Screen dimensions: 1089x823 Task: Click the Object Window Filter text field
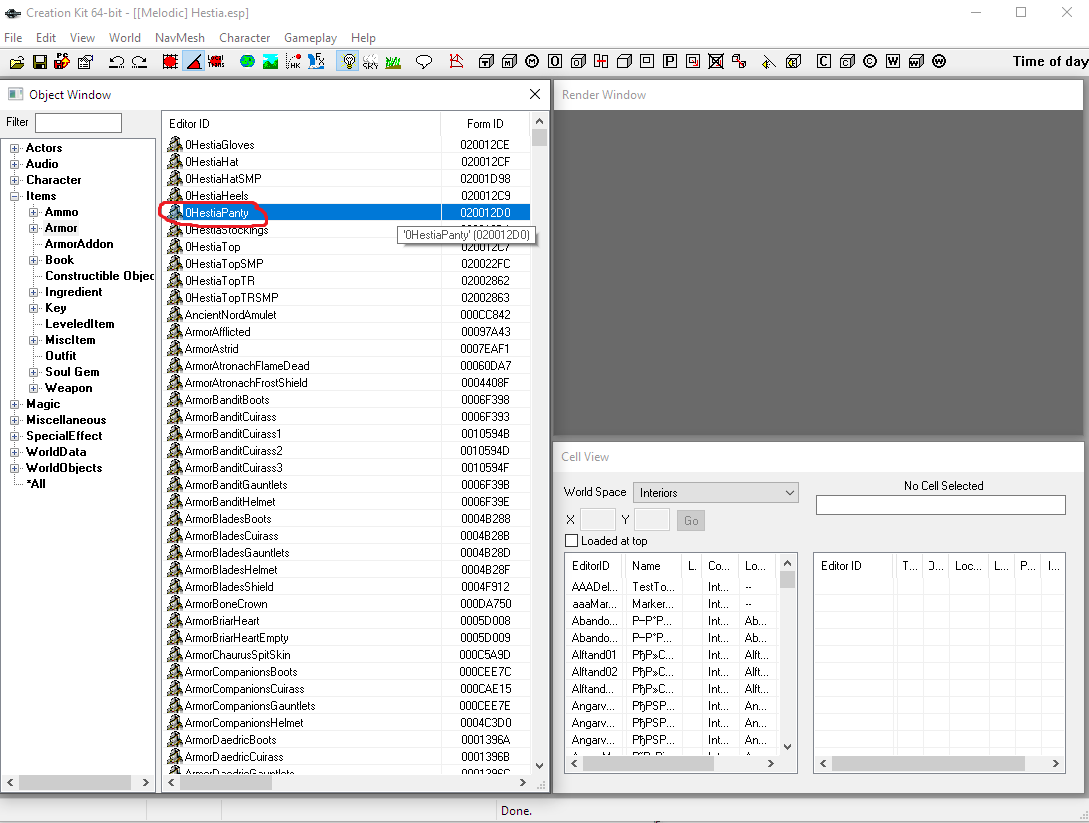tap(78, 123)
